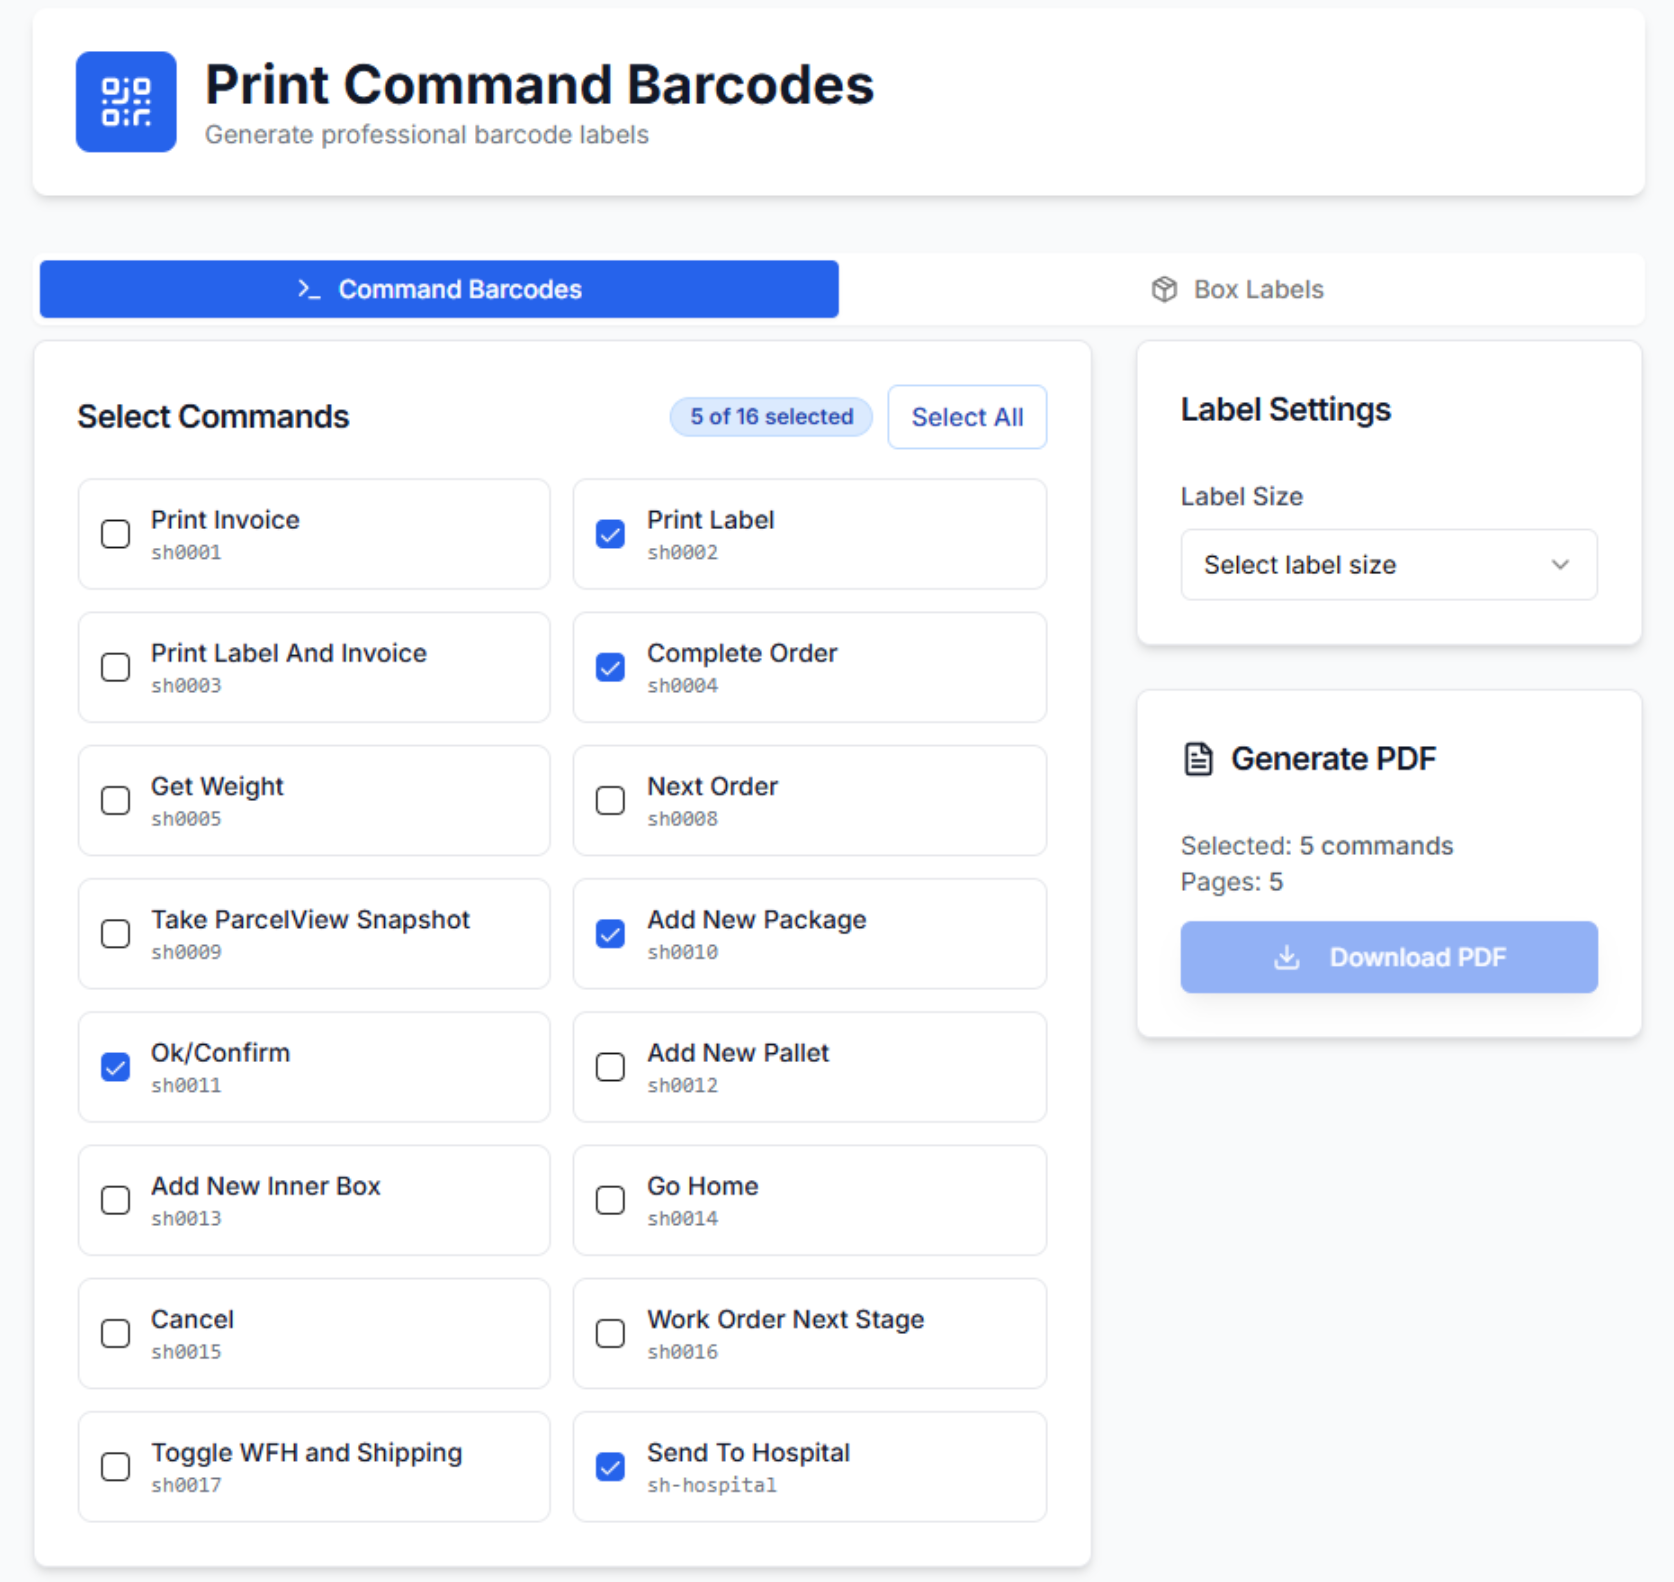
Task: Click the document icon next to Generate PDF
Action: 1198,759
